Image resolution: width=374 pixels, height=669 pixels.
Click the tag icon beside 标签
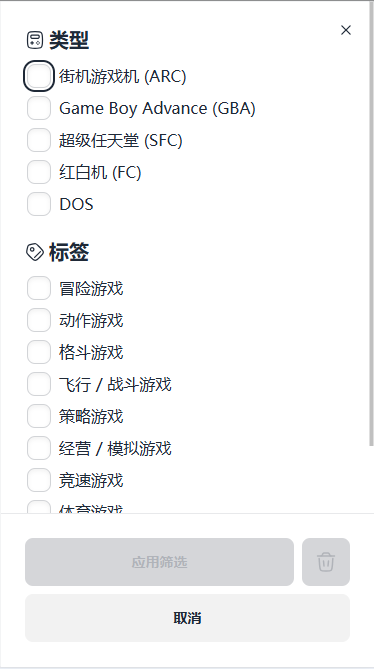click(x=35, y=252)
